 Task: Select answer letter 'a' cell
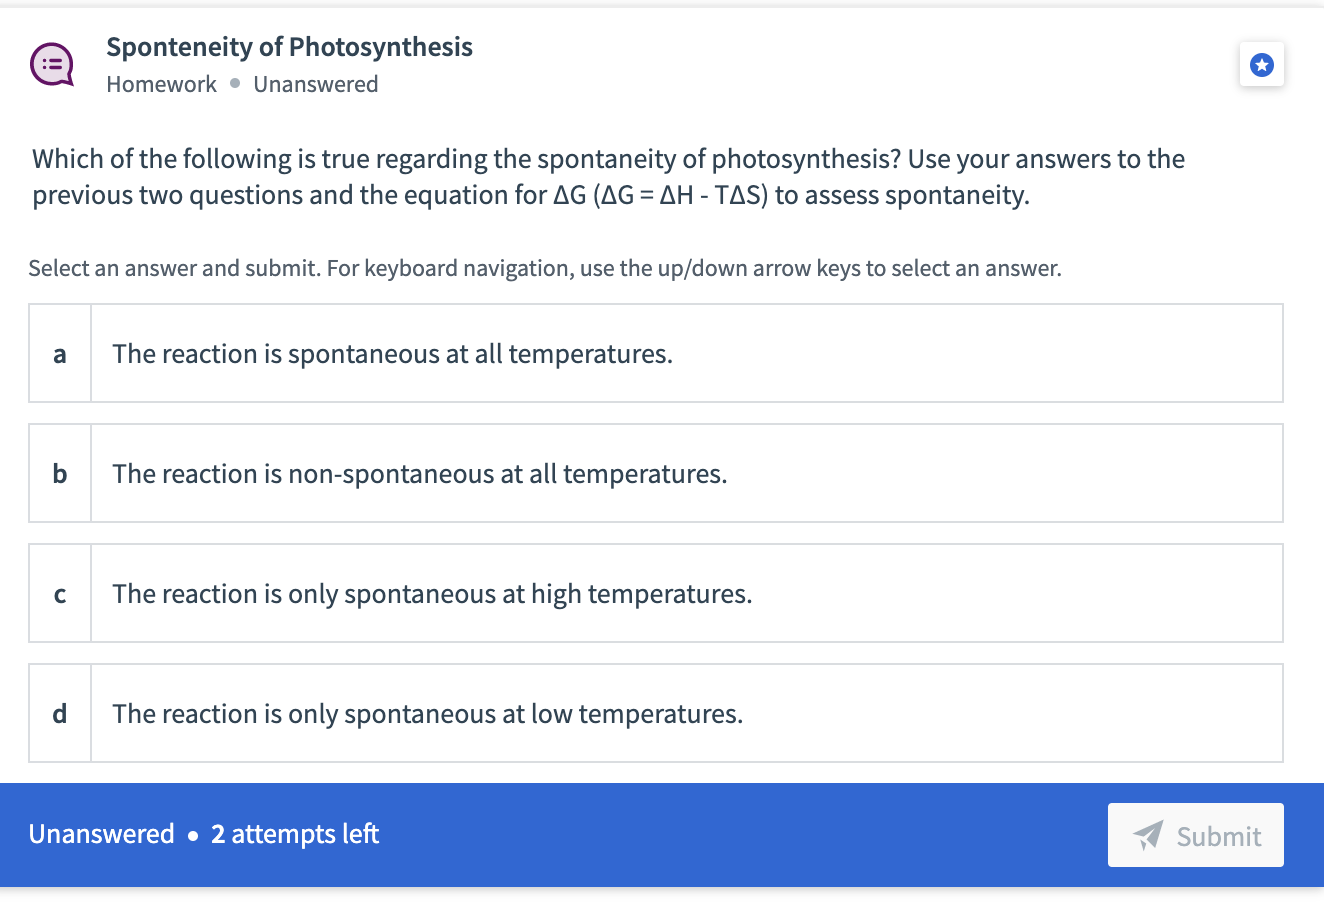[x=60, y=354]
